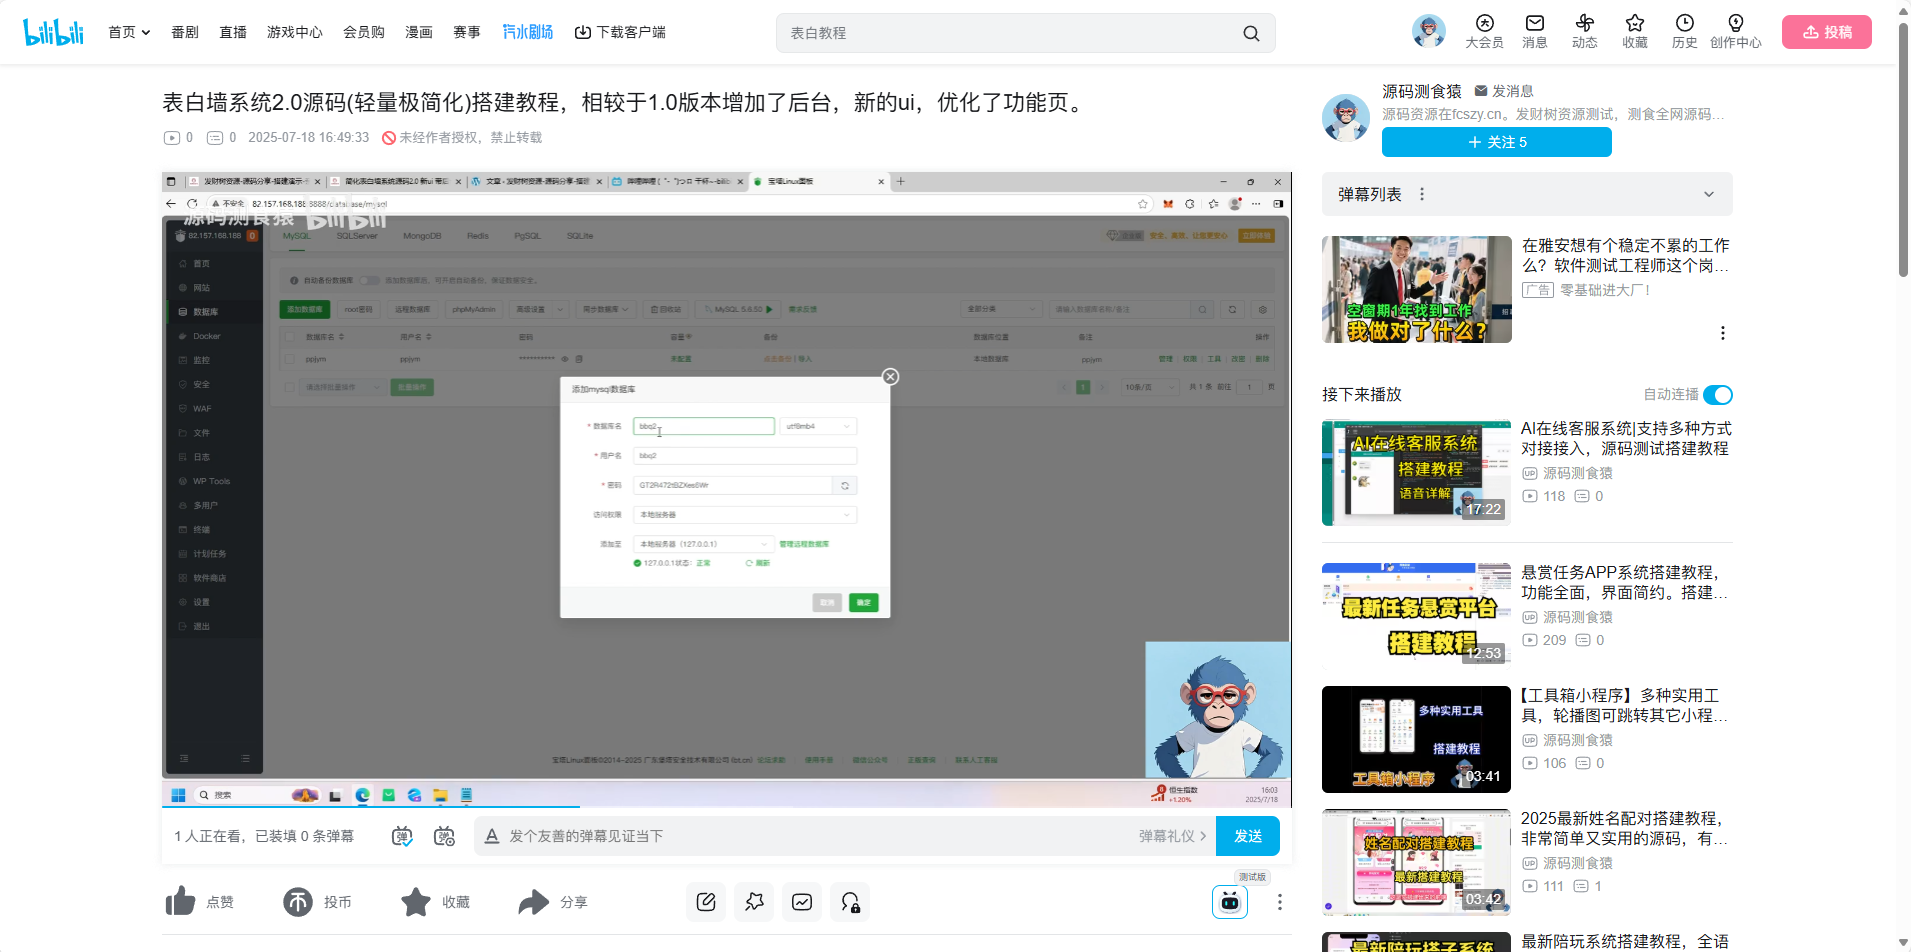The height and width of the screenshot is (952, 1911).
Task: Click the 投币 coin icon
Action: click(x=298, y=902)
